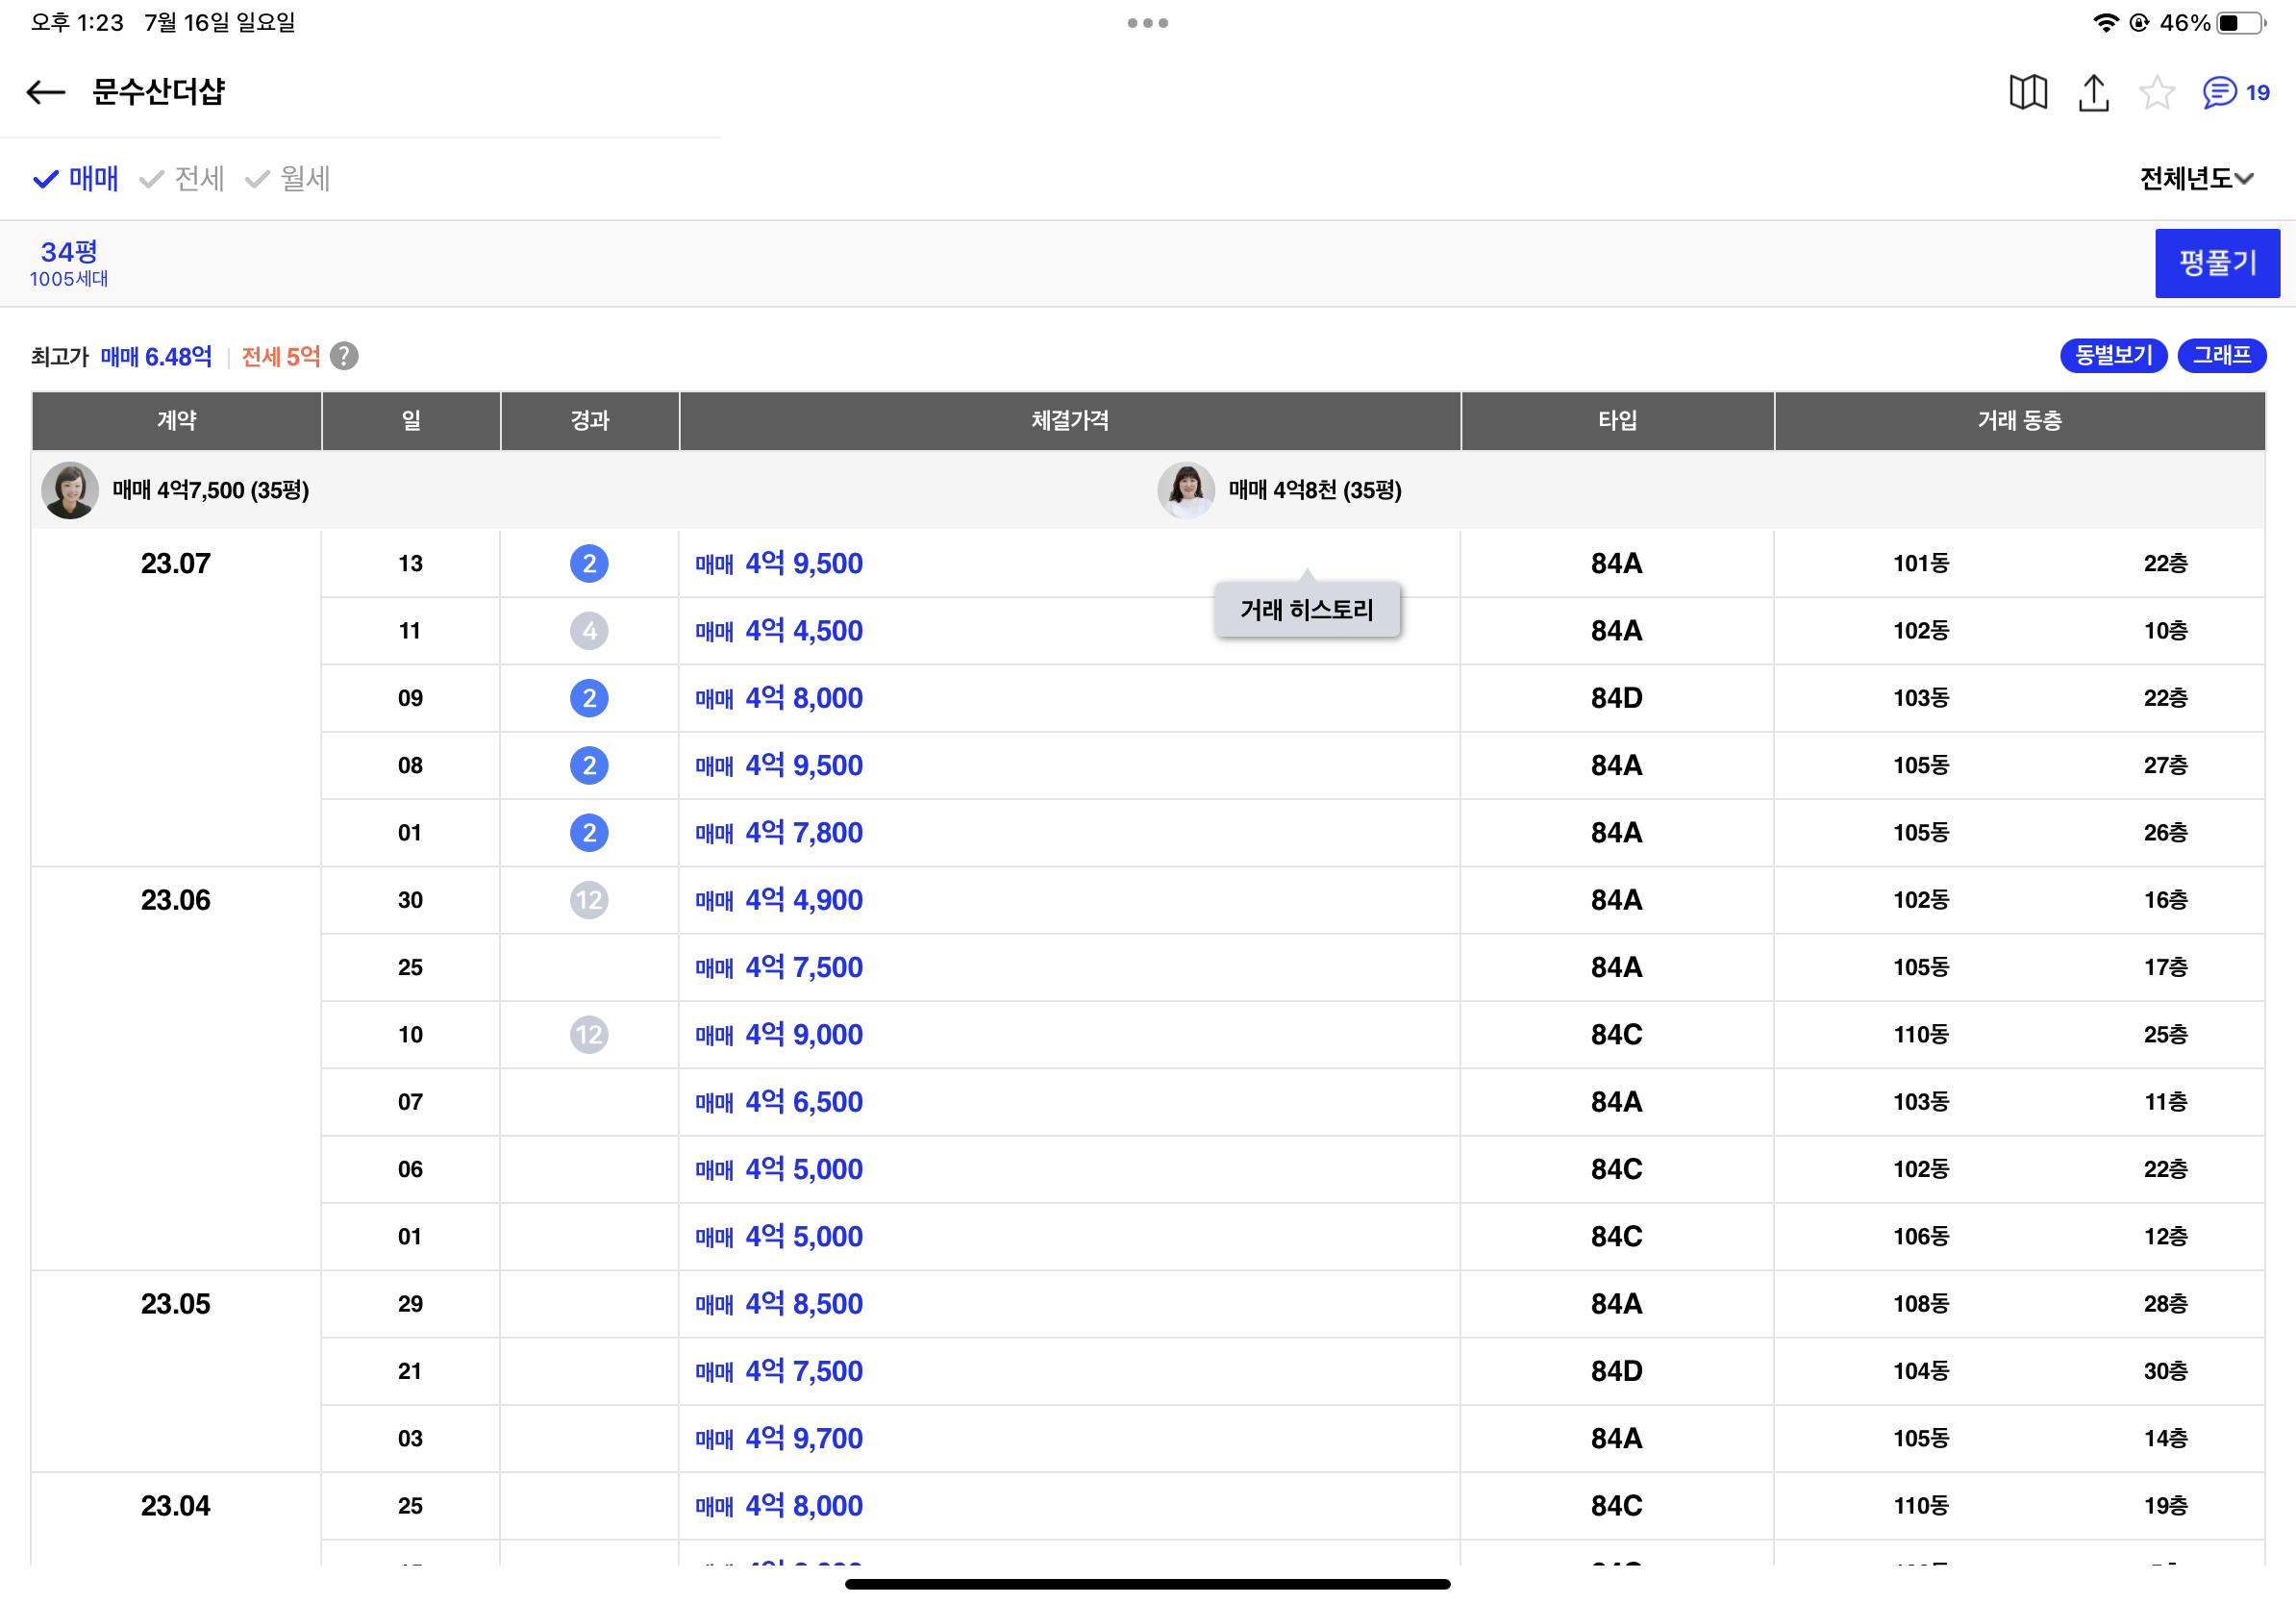2296x1604 pixels.
Task: Tap the gray 12 badge for June 30
Action: [x=589, y=900]
